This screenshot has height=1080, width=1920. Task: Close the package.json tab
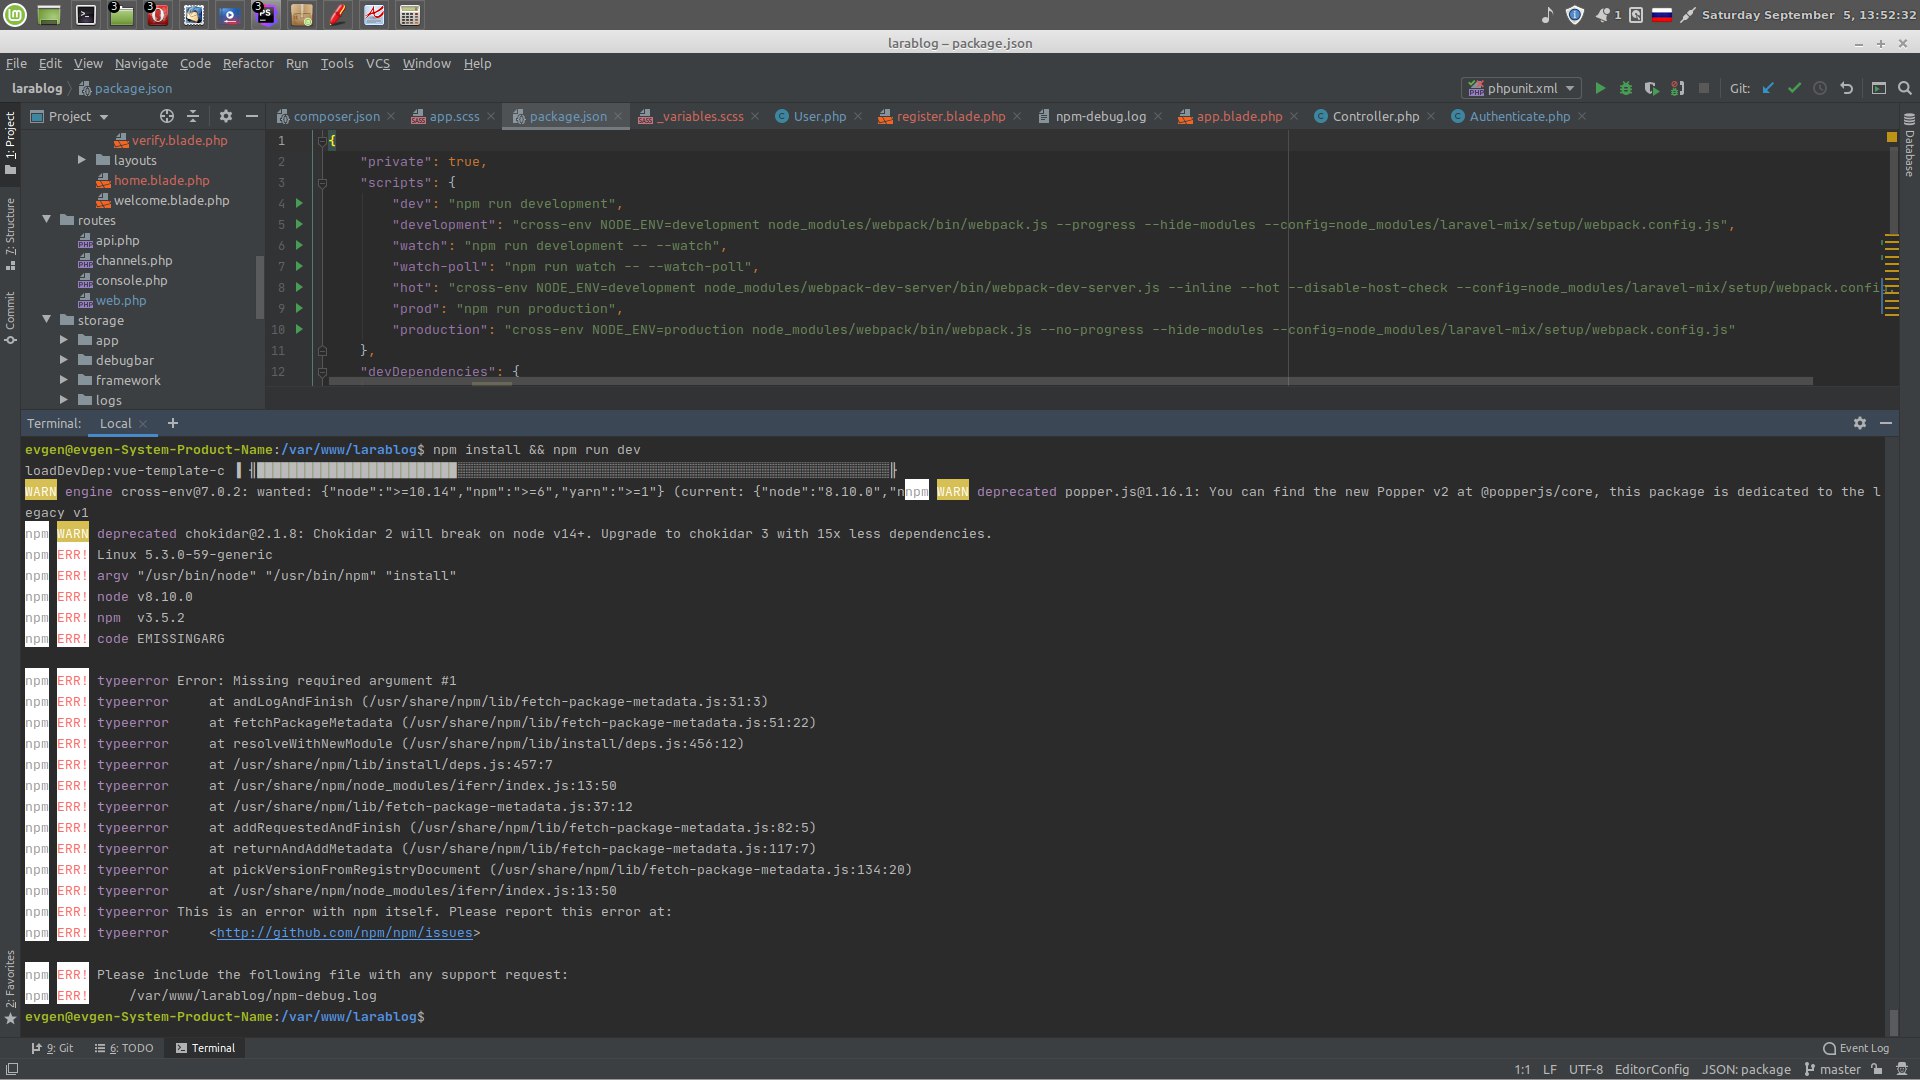(618, 116)
